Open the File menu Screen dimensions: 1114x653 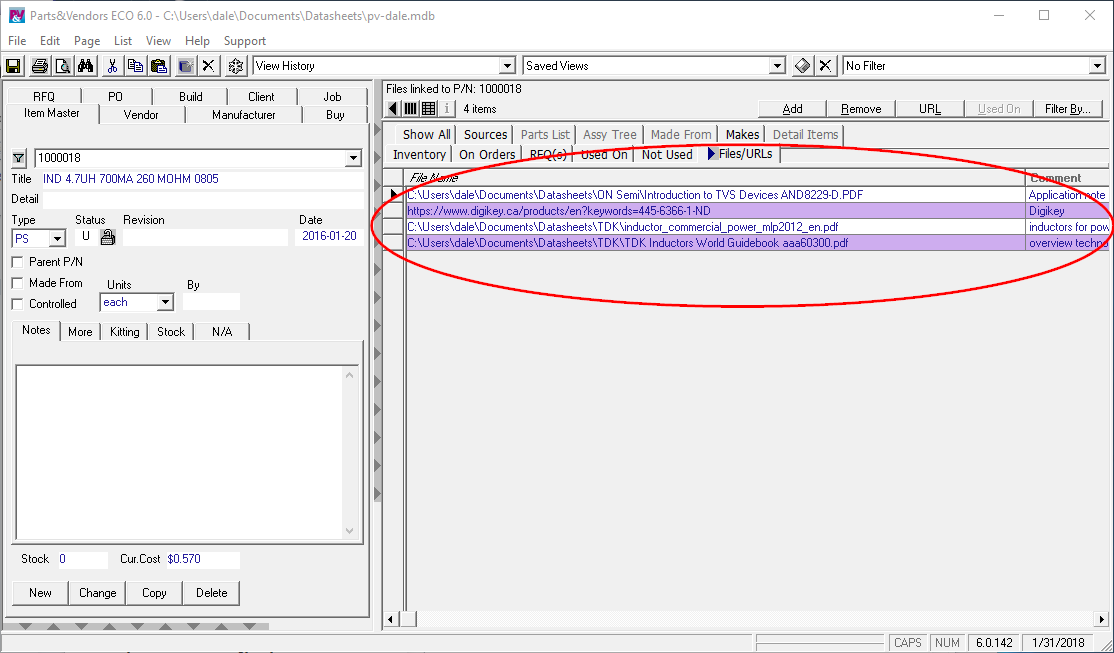point(17,41)
